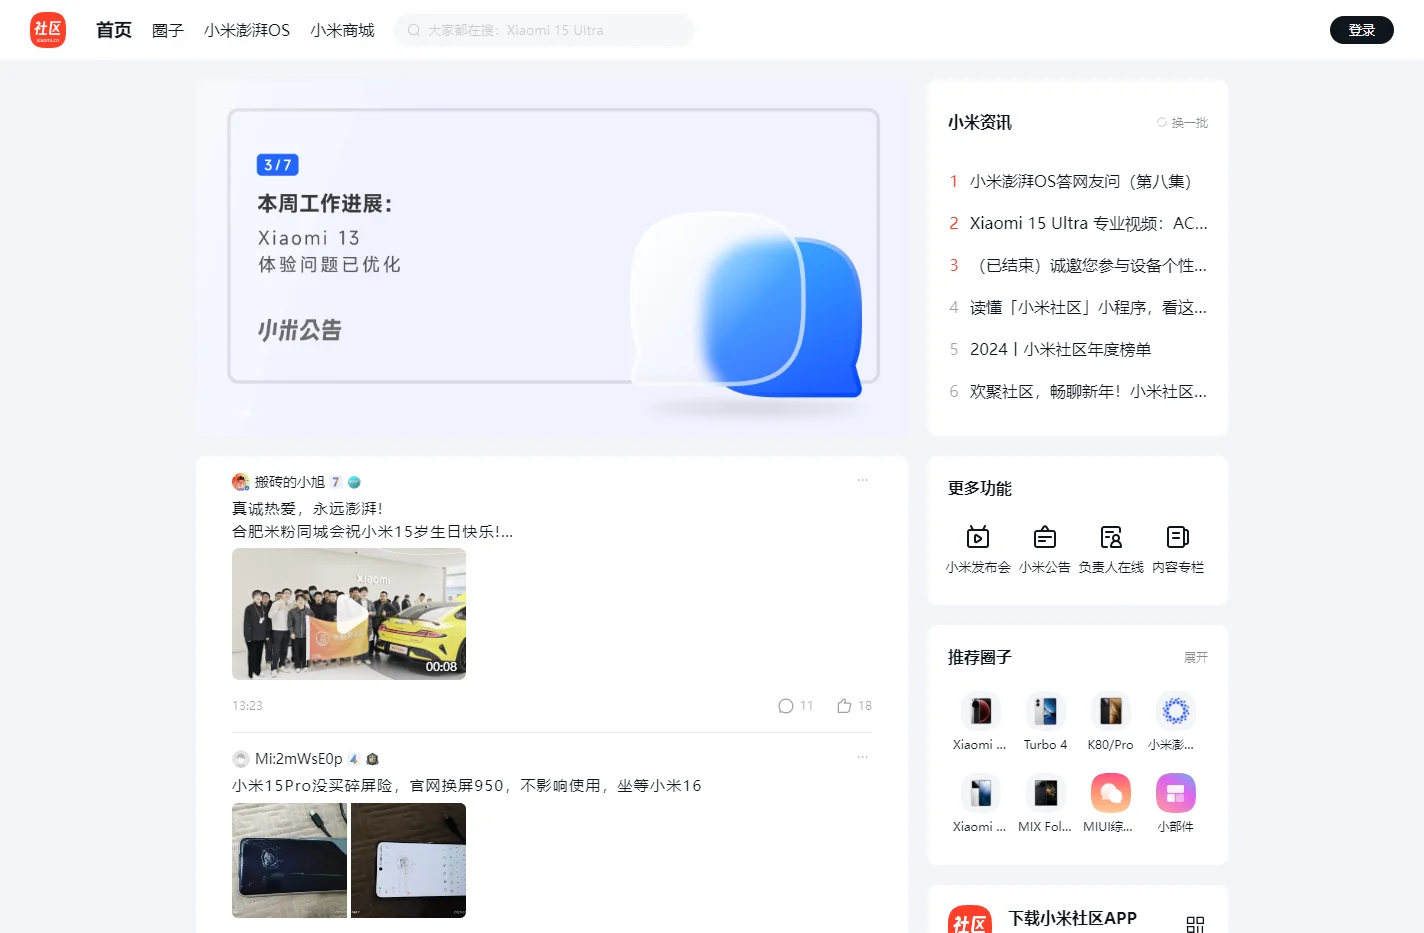Open the 本周工作进展 announcement banner
Image resolution: width=1424 pixels, height=933 pixels.
pyautogui.click(x=552, y=256)
